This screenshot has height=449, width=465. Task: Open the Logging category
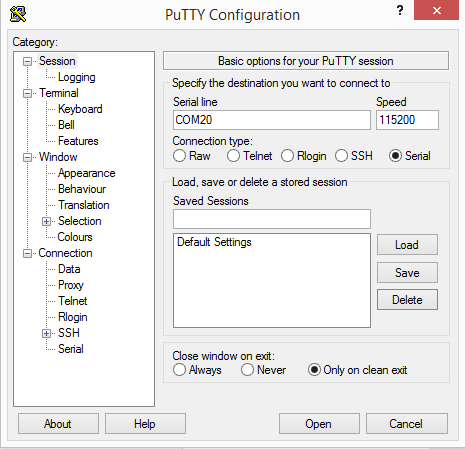(x=77, y=77)
